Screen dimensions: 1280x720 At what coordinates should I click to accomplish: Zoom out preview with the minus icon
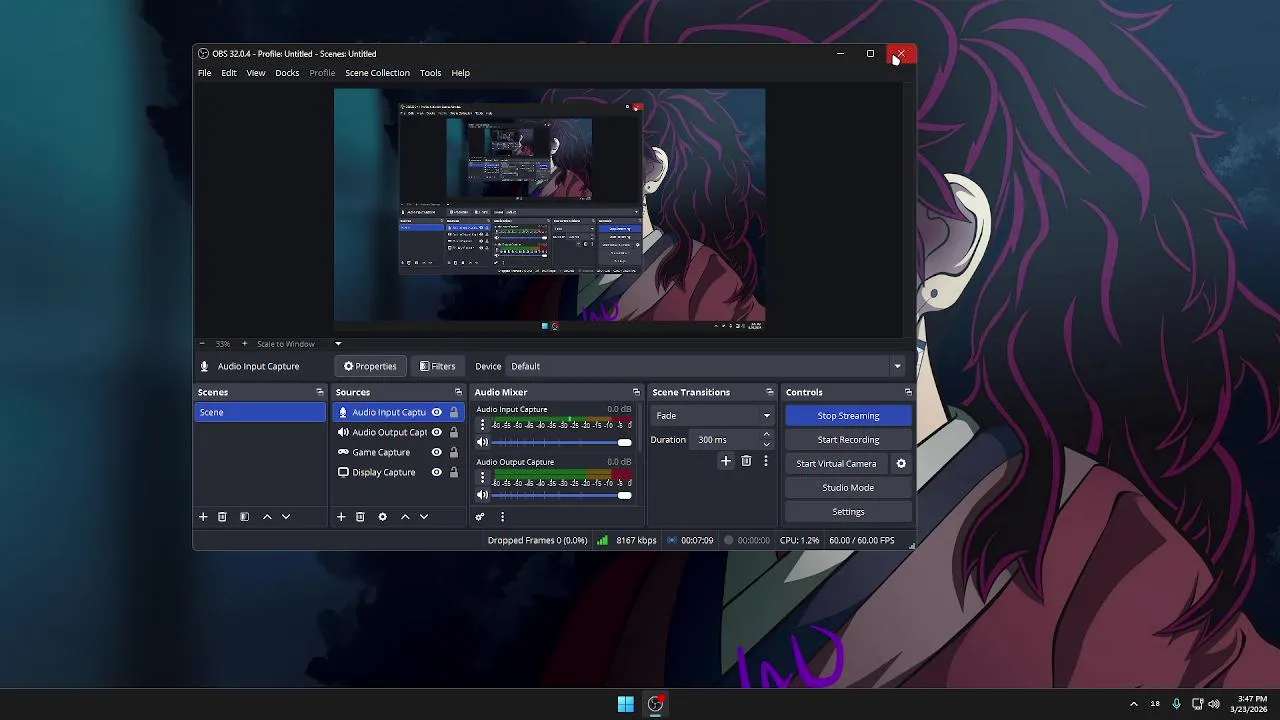tap(202, 344)
